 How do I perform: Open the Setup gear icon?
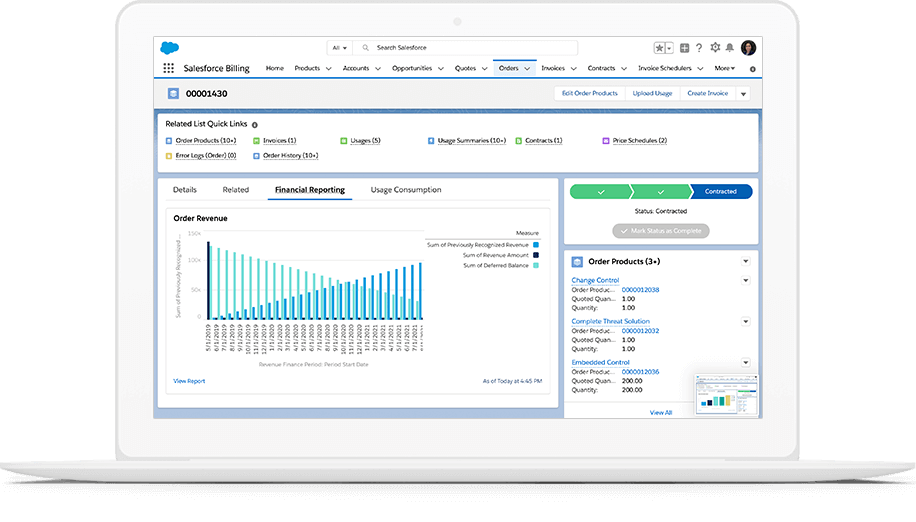click(714, 48)
